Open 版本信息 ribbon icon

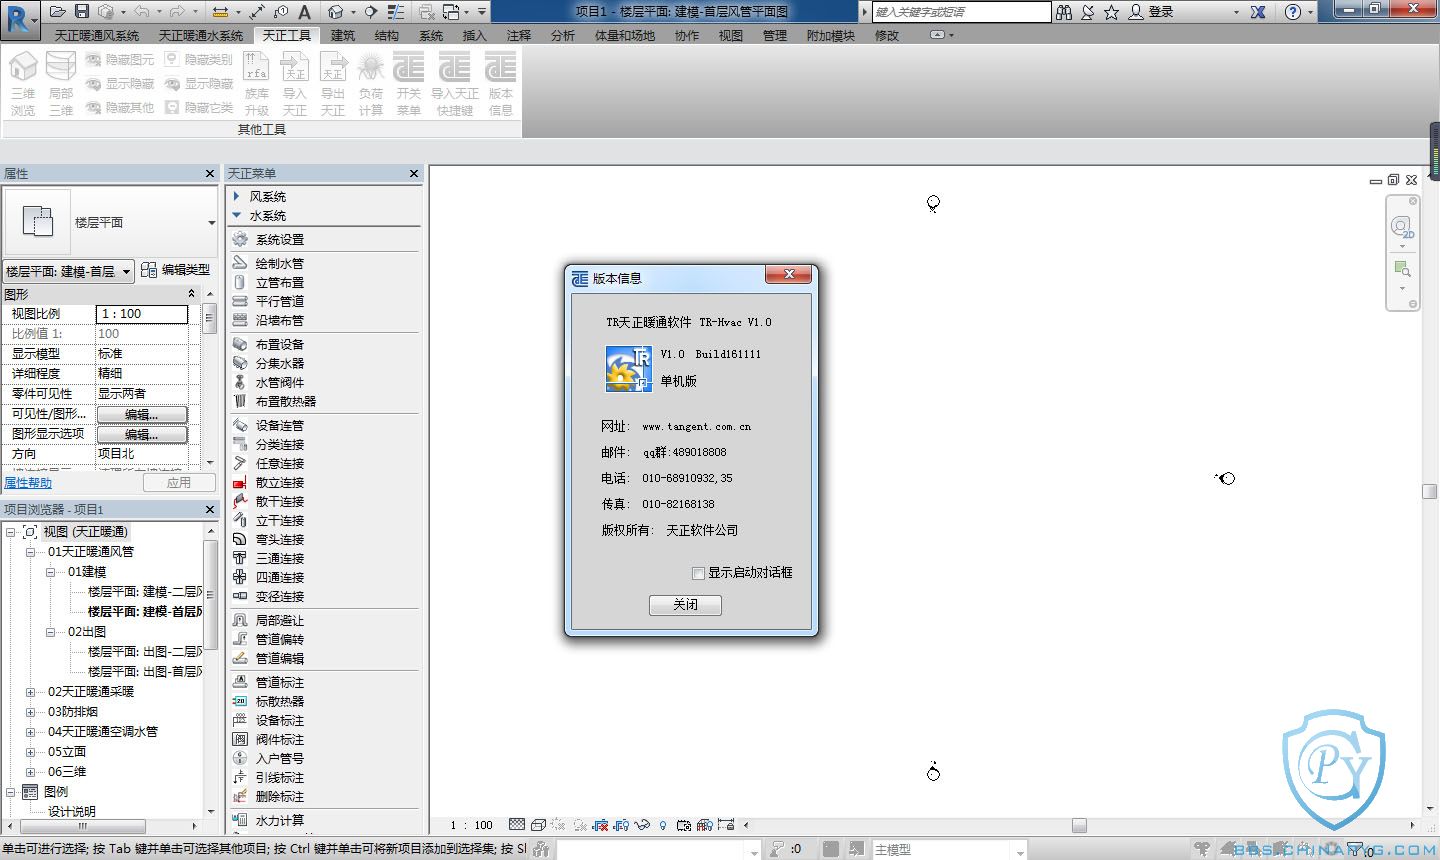(x=501, y=84)
